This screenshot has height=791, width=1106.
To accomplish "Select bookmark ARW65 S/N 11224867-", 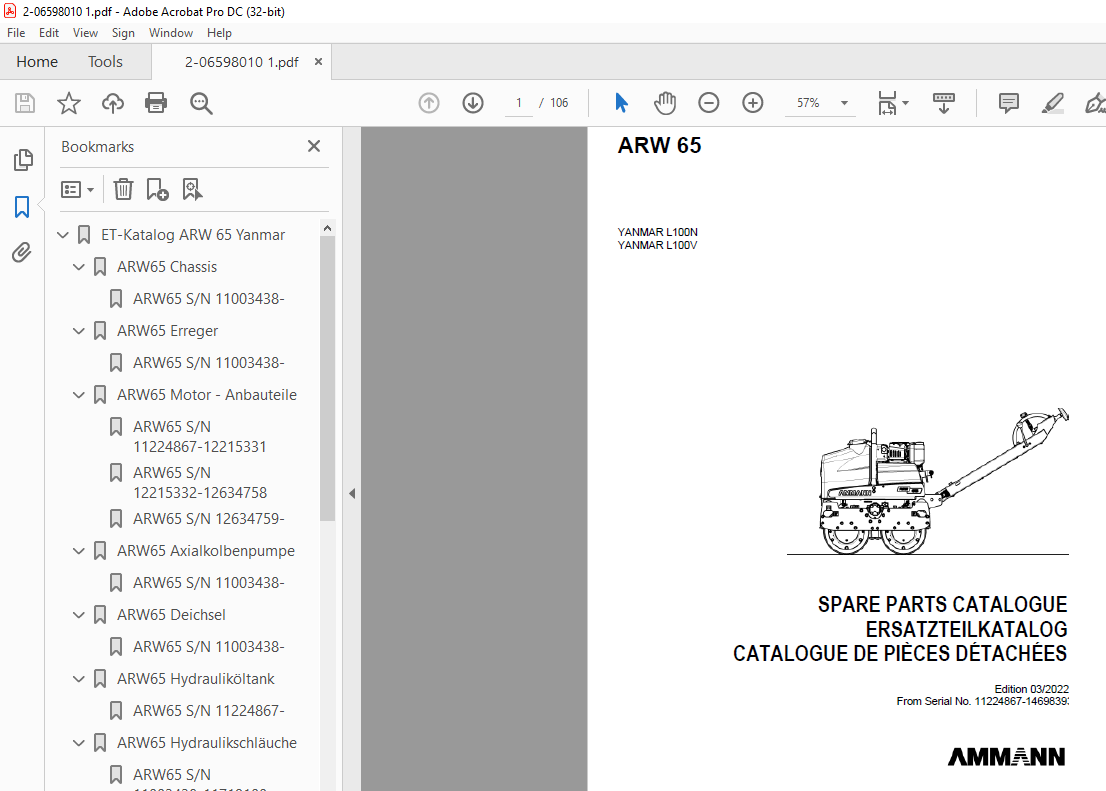I will 209,711.
